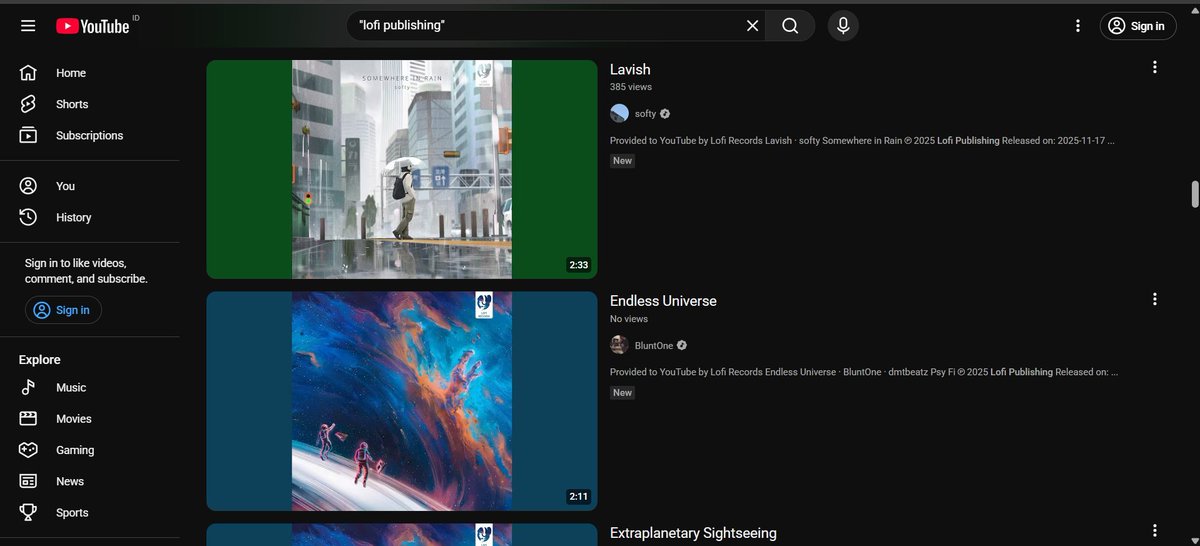The image size is (1200, 546).
Task: Click the Sports trophy icon
Action: coord(28,512)
